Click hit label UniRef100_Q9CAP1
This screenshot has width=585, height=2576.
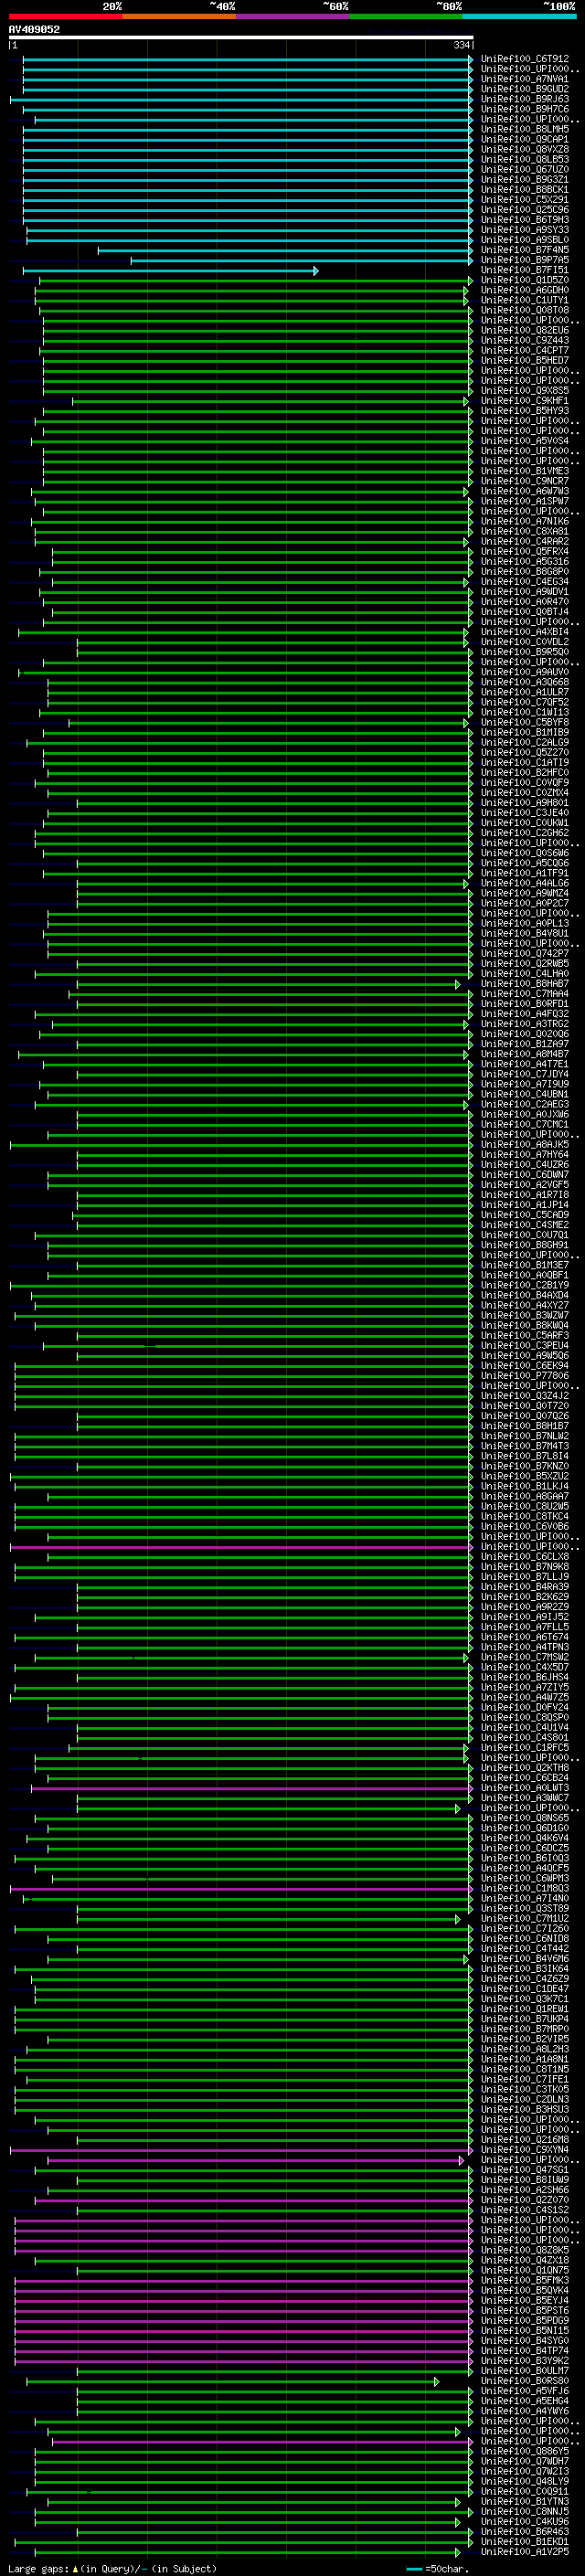pos(525,139)
